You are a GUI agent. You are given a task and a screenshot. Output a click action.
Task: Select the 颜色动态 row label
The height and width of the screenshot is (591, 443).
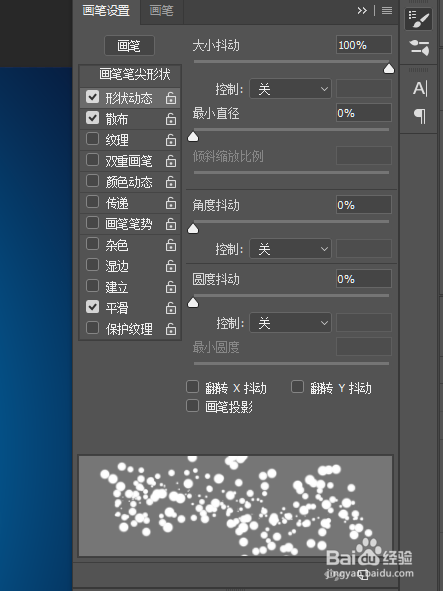tap(129, 182)
